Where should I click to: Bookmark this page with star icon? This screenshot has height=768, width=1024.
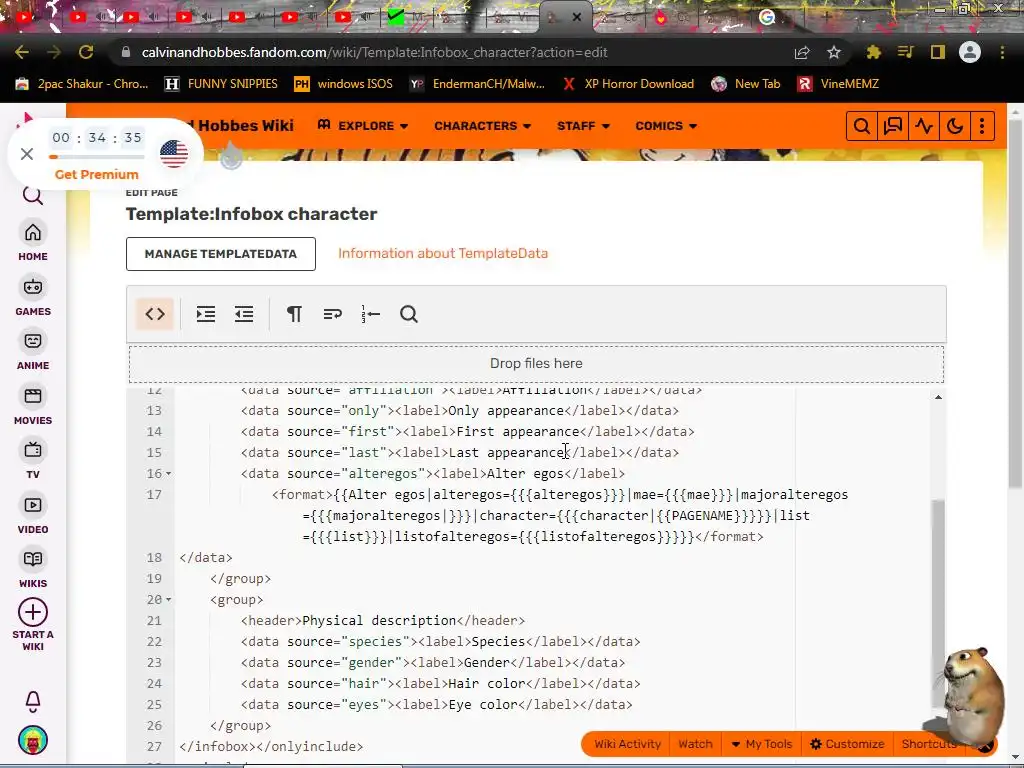coord(834,52)
